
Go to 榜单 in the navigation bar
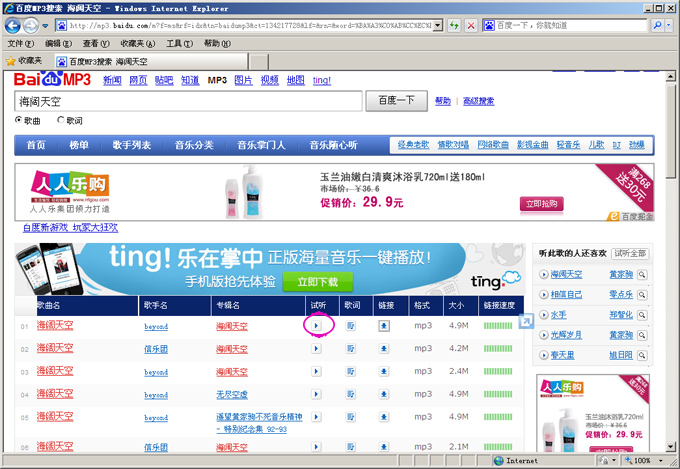[79, 145]
